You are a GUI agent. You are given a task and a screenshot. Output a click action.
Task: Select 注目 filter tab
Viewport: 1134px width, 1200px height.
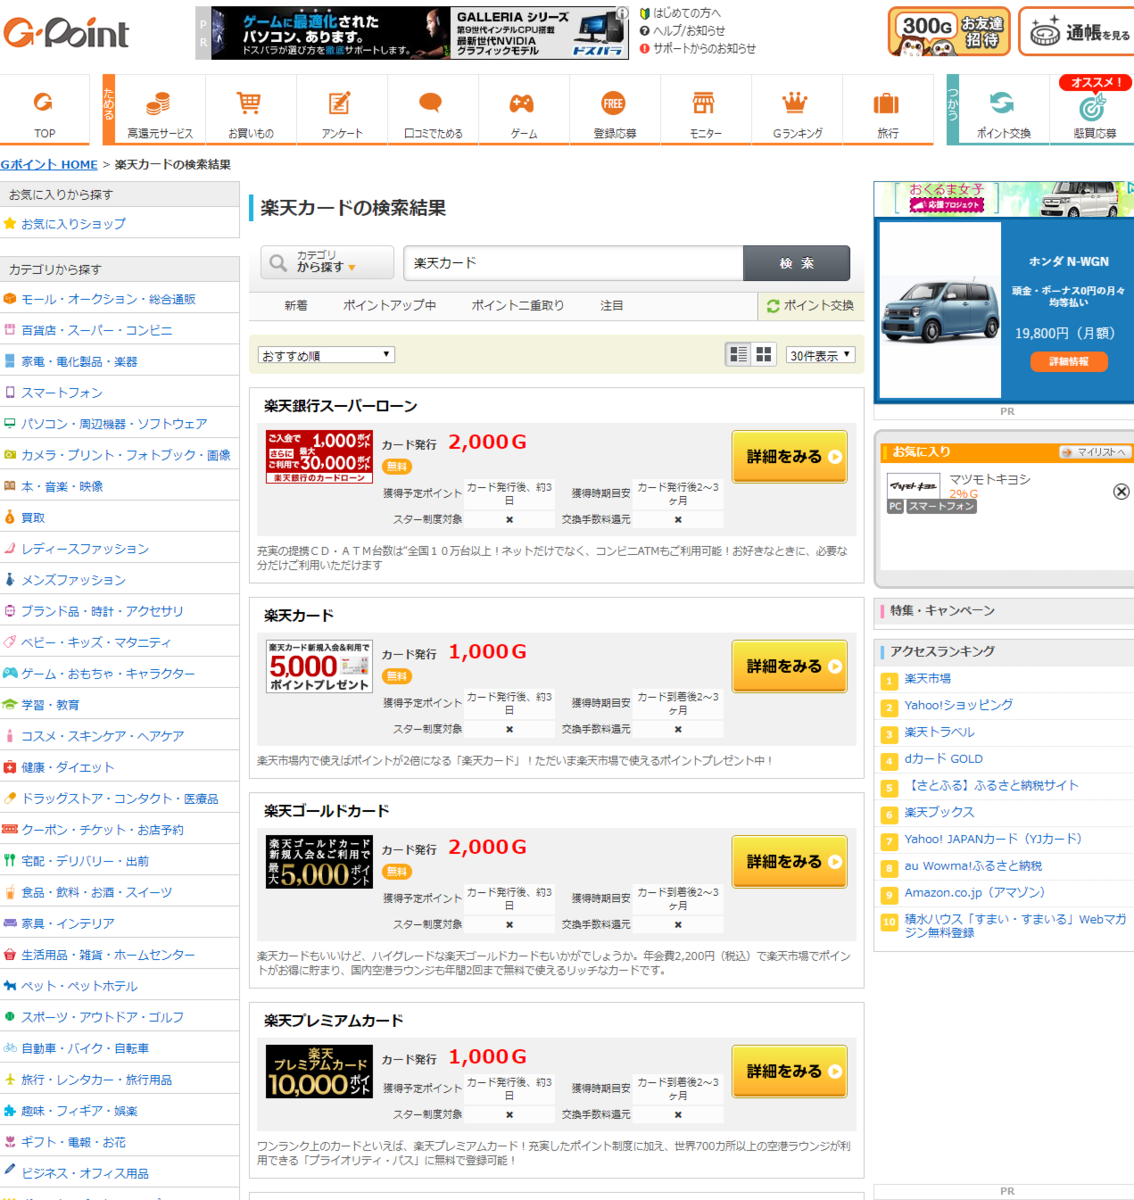(611, 306)
